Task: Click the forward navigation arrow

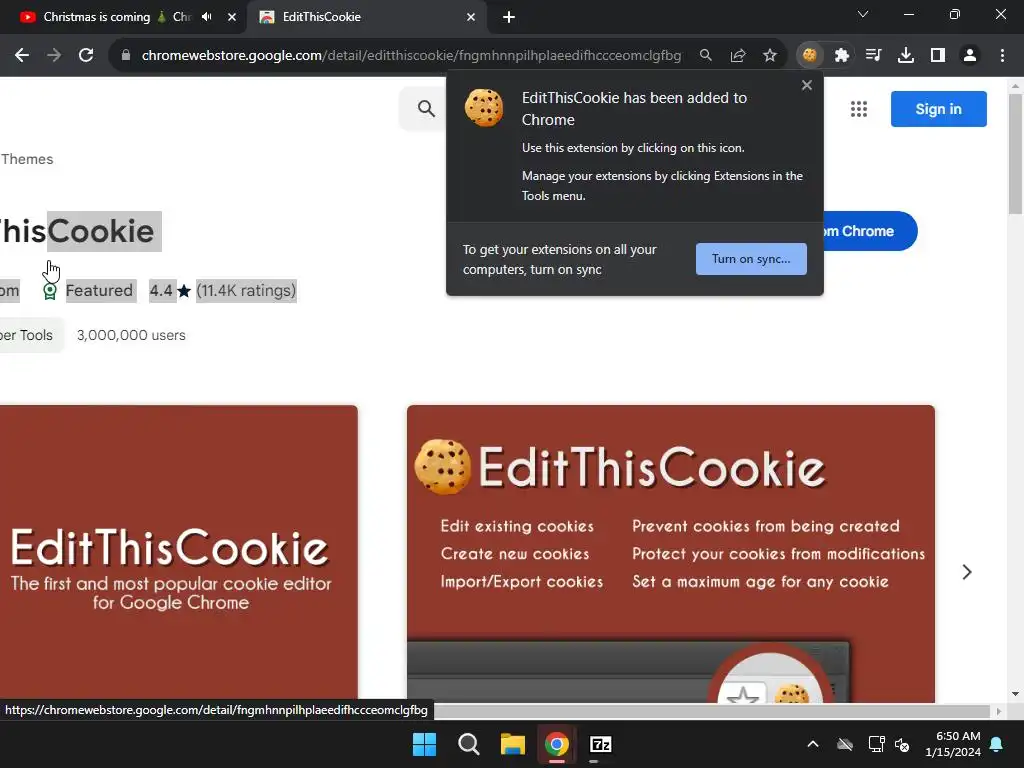Action: point(54,56)
